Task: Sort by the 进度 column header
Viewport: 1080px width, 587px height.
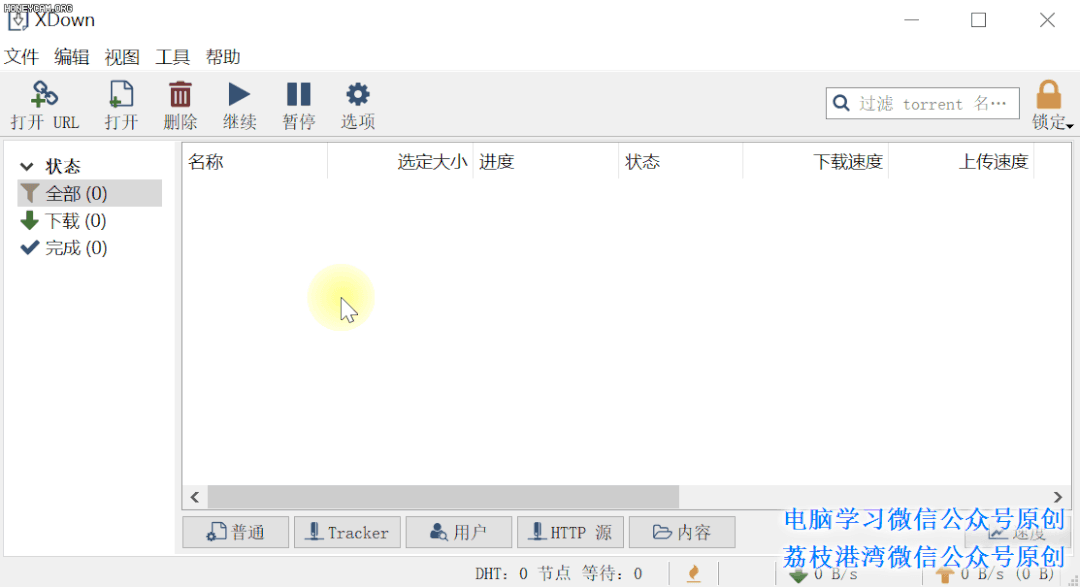Action: [546, 162]
